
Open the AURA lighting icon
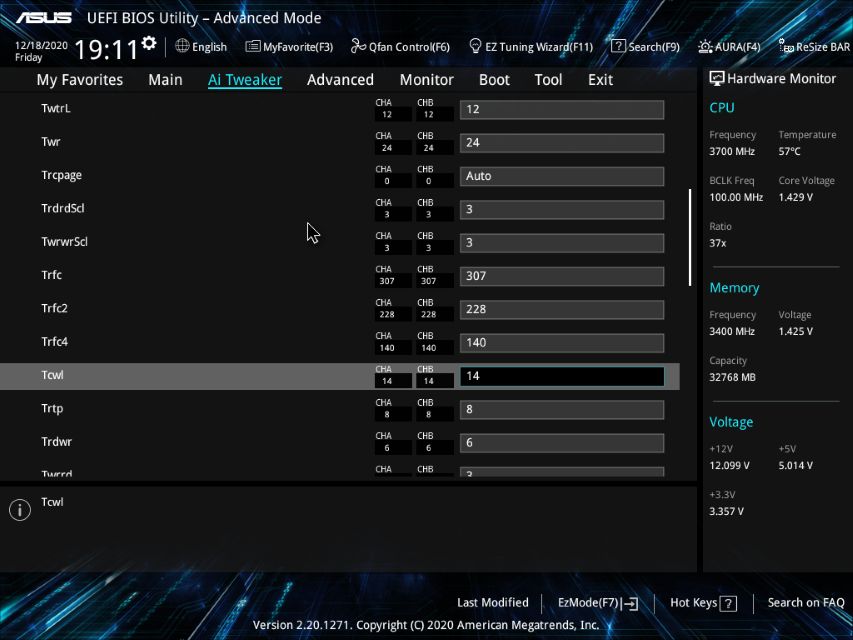(x=705, y=46)
